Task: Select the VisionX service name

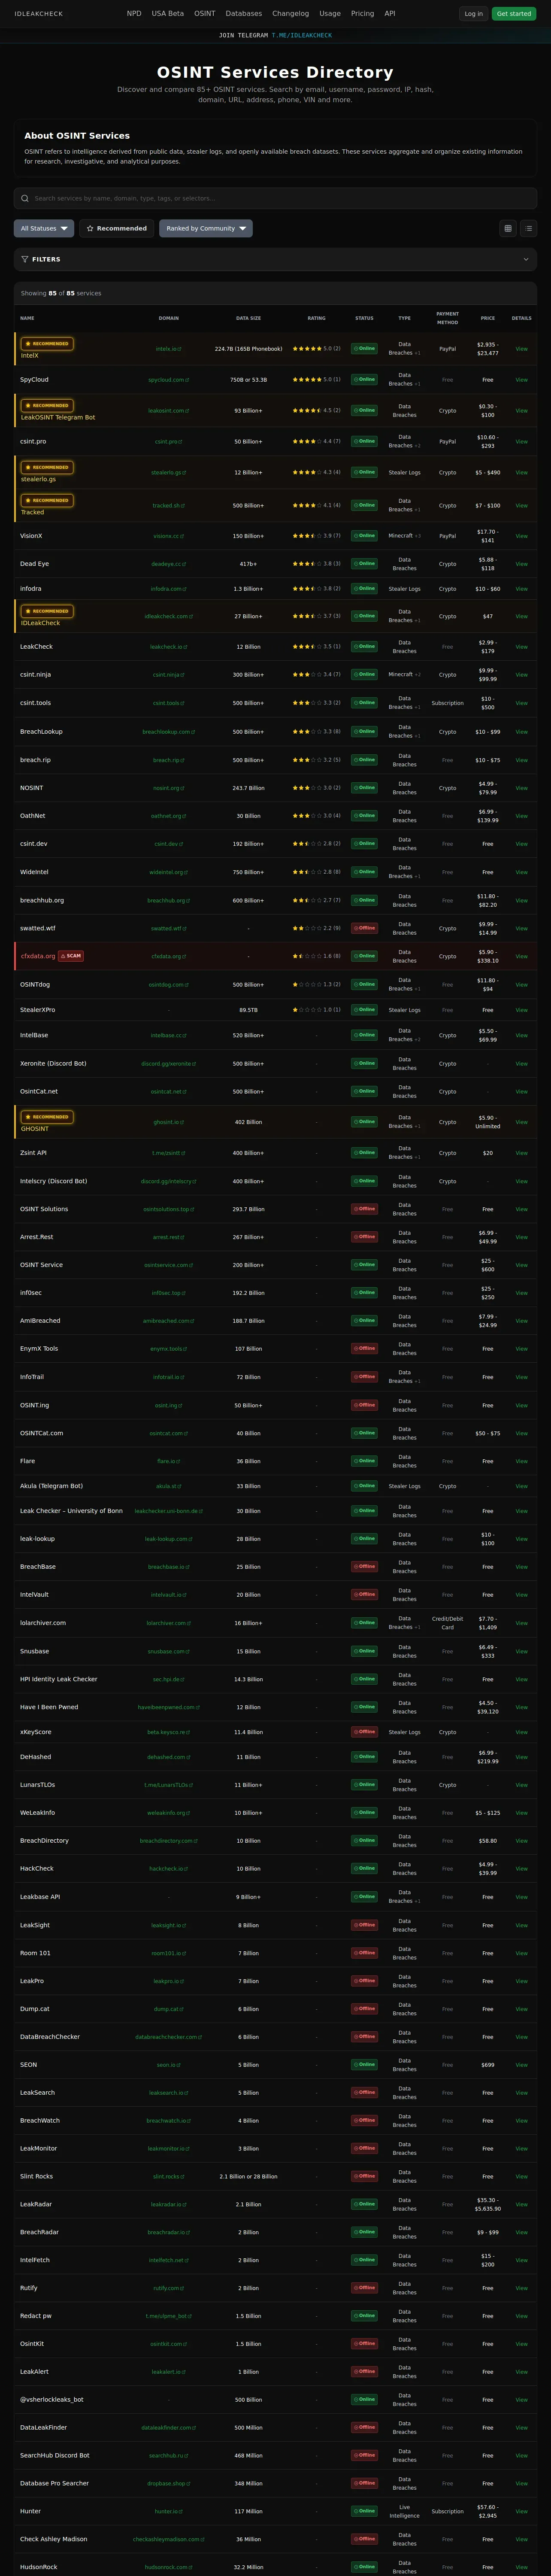Action: click(x=31, y=536)
